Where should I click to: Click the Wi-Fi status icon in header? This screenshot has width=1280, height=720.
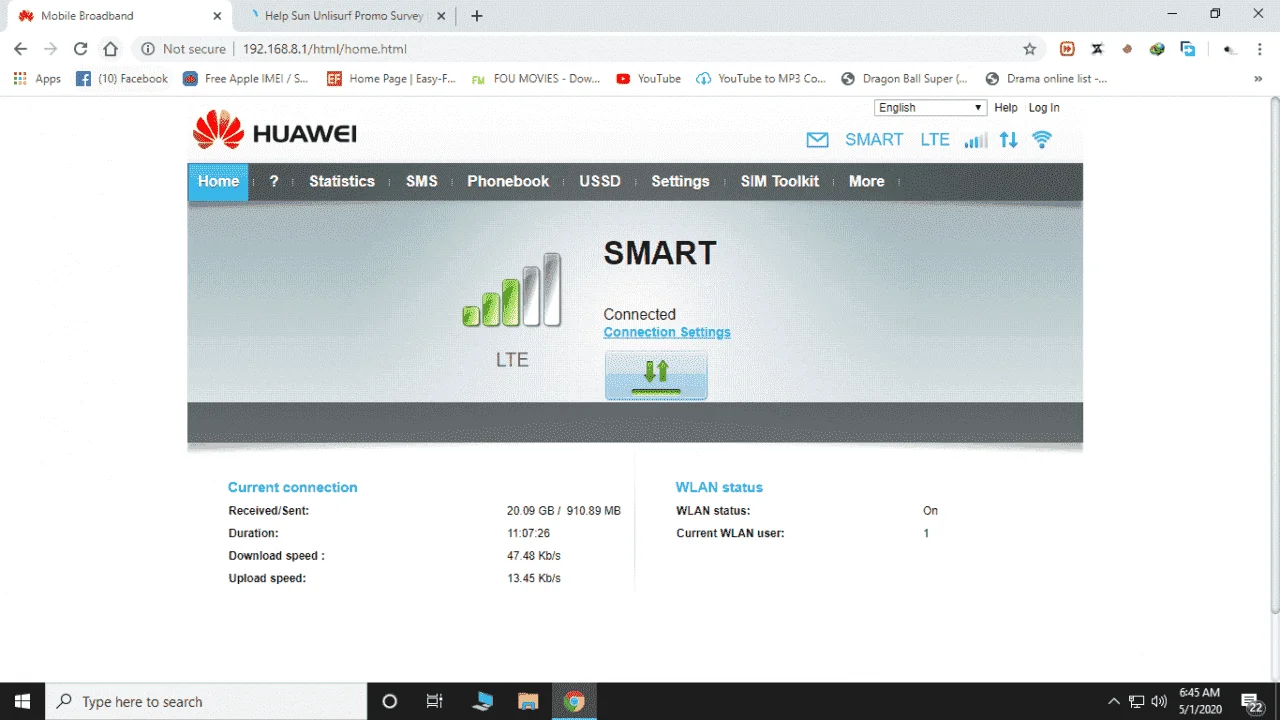click(x=1042, y=140)
